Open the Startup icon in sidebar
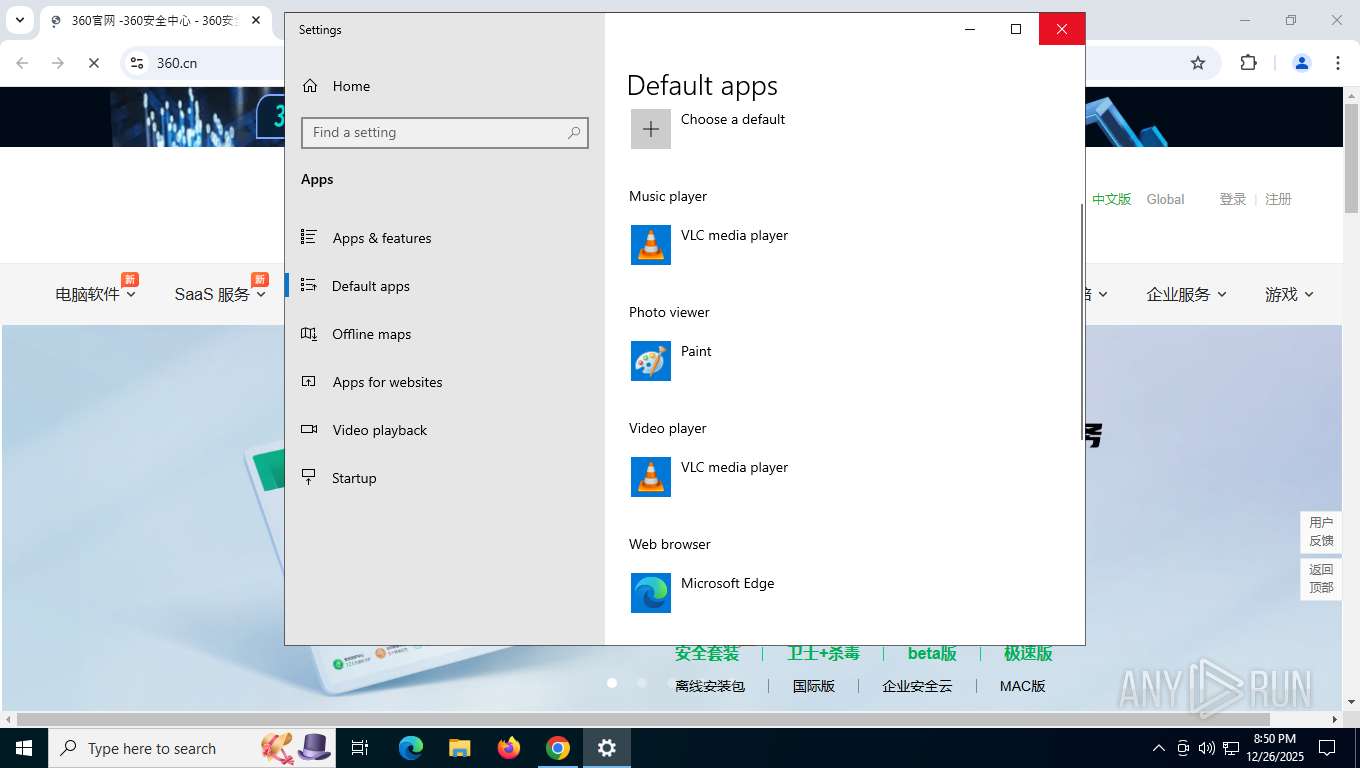1360x768 pixels. pos(309,477)
